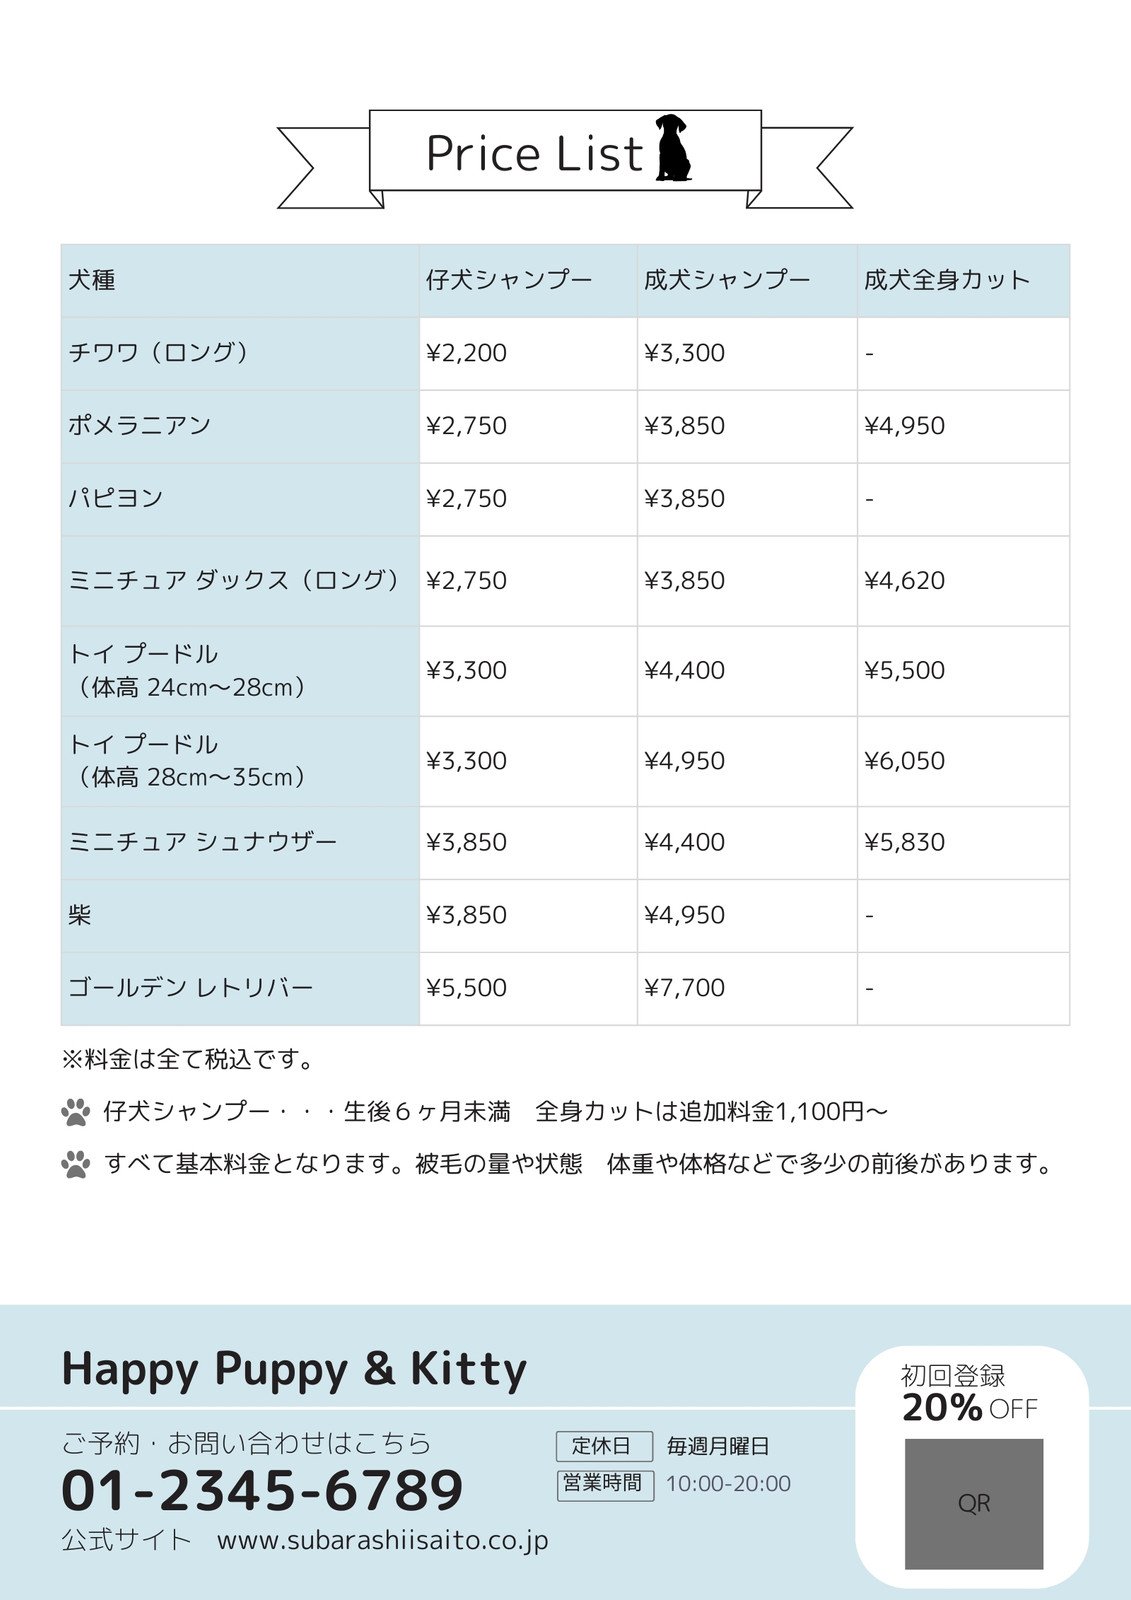Select the 成犬全身カット column header
The height and width of the screenshot is (1600, 1131).
click(x=946, y=280)
